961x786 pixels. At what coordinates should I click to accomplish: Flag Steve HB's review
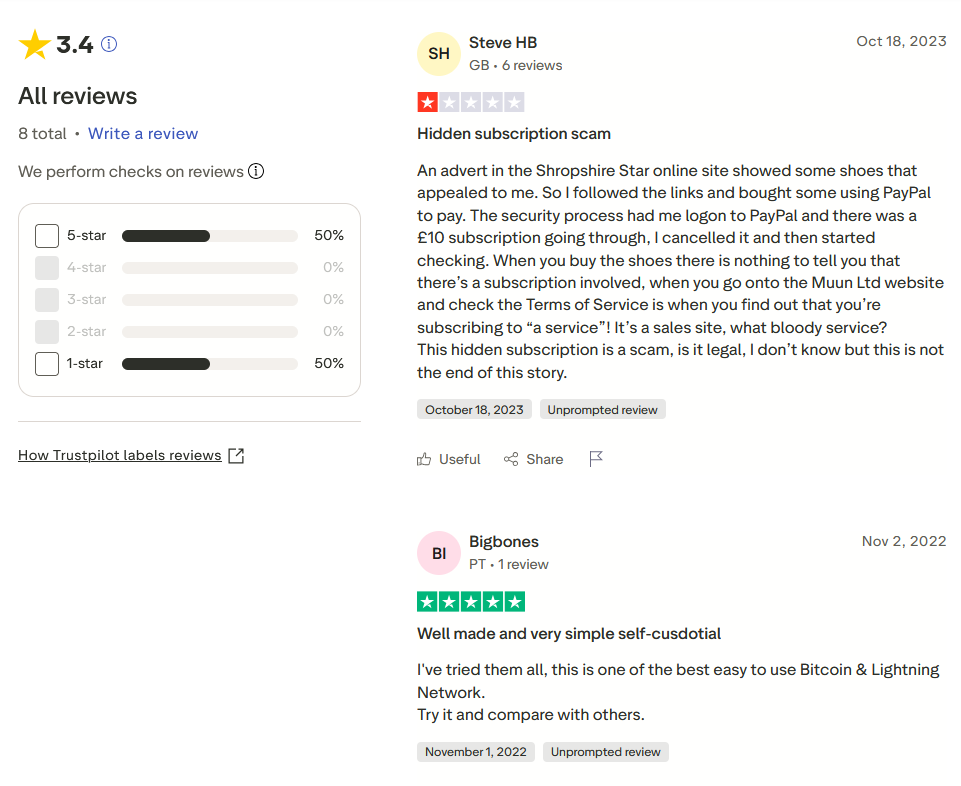[596, 459]
